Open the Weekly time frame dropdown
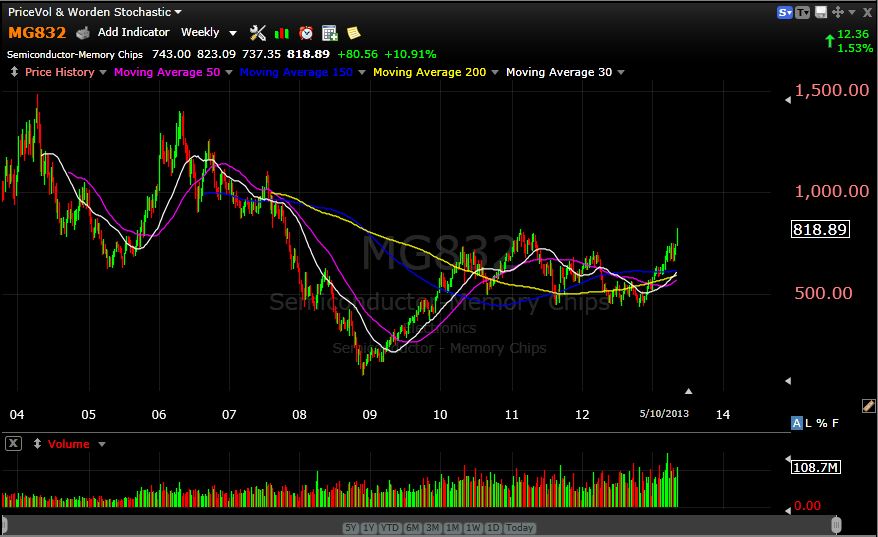This screenshot has height=537, width=878. 208,33
